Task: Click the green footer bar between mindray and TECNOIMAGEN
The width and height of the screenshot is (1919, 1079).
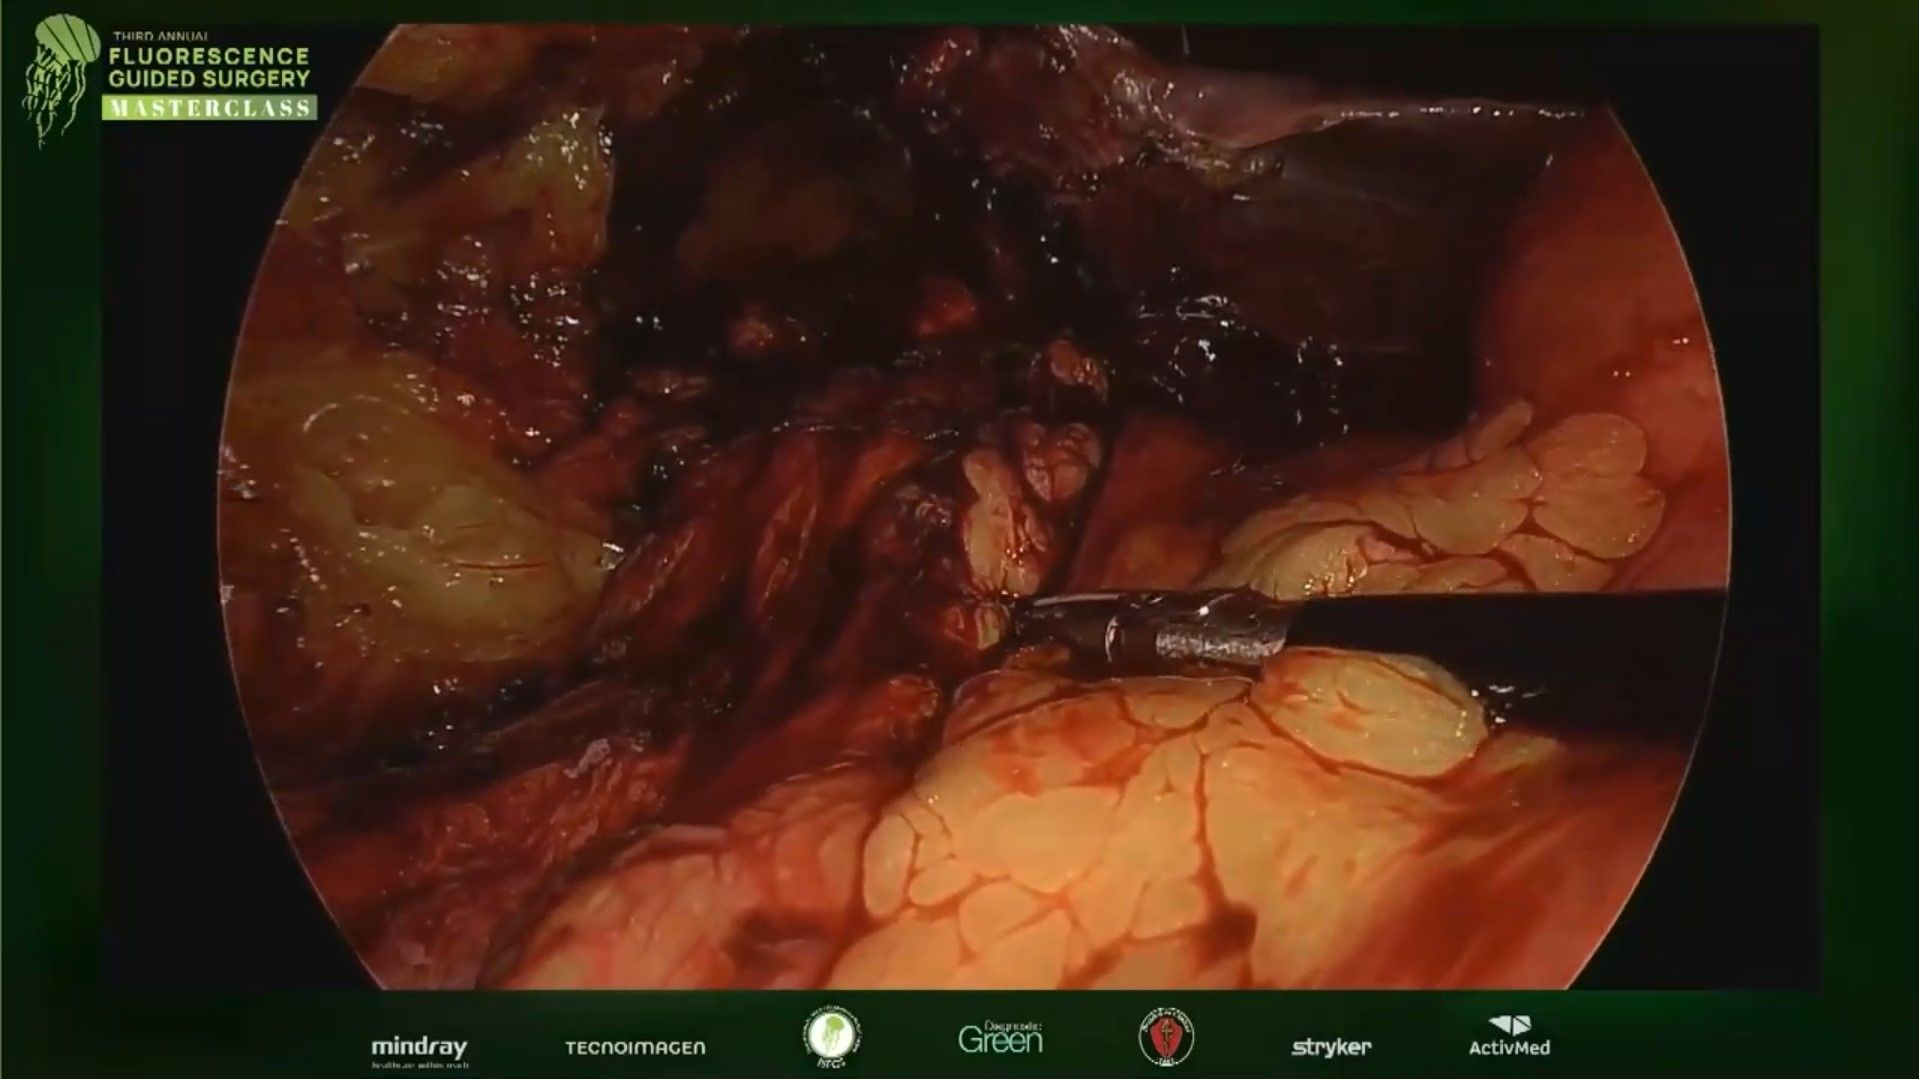Action: click(515, 1048)
